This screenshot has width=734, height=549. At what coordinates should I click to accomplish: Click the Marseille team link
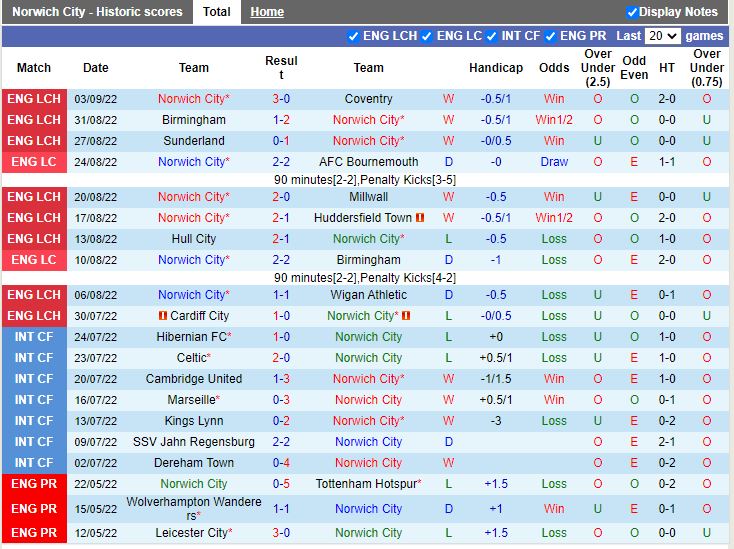coord(191,400)
